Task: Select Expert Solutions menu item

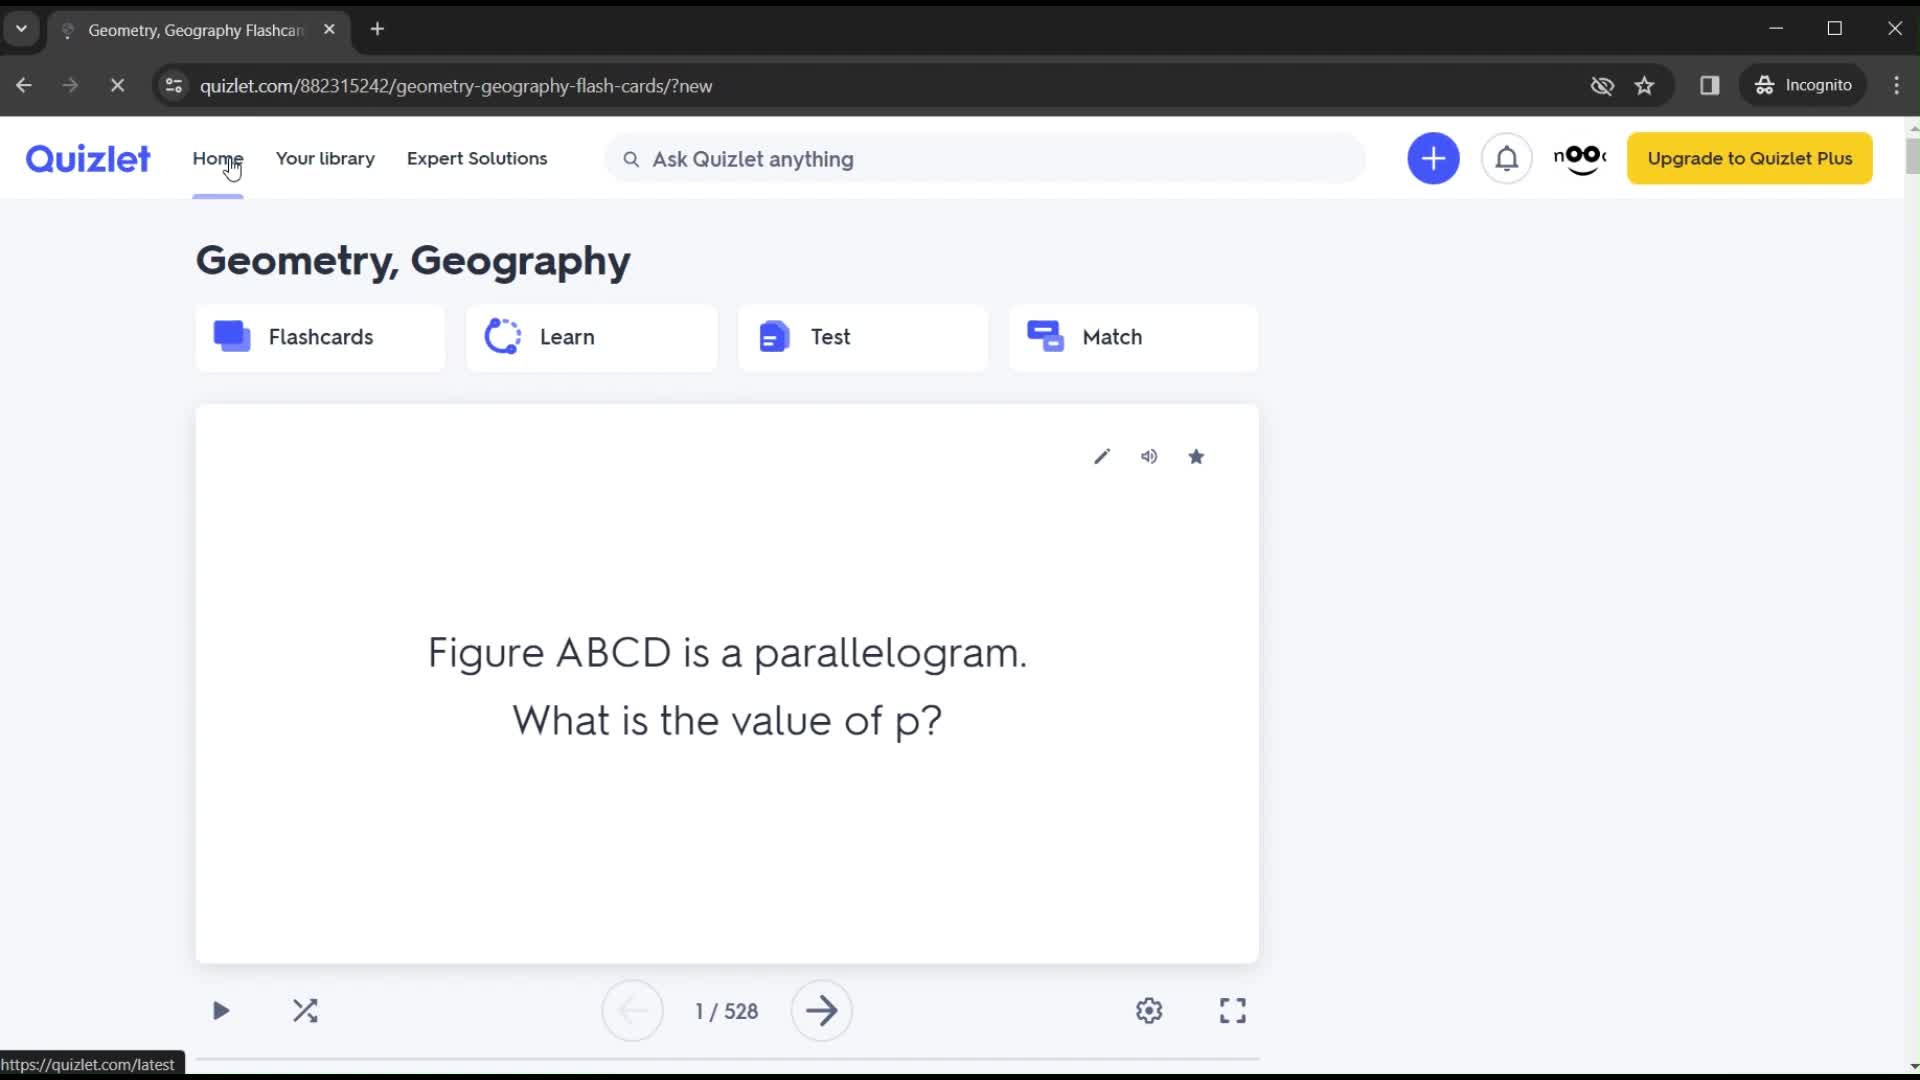Action: (x=477, y=158)
